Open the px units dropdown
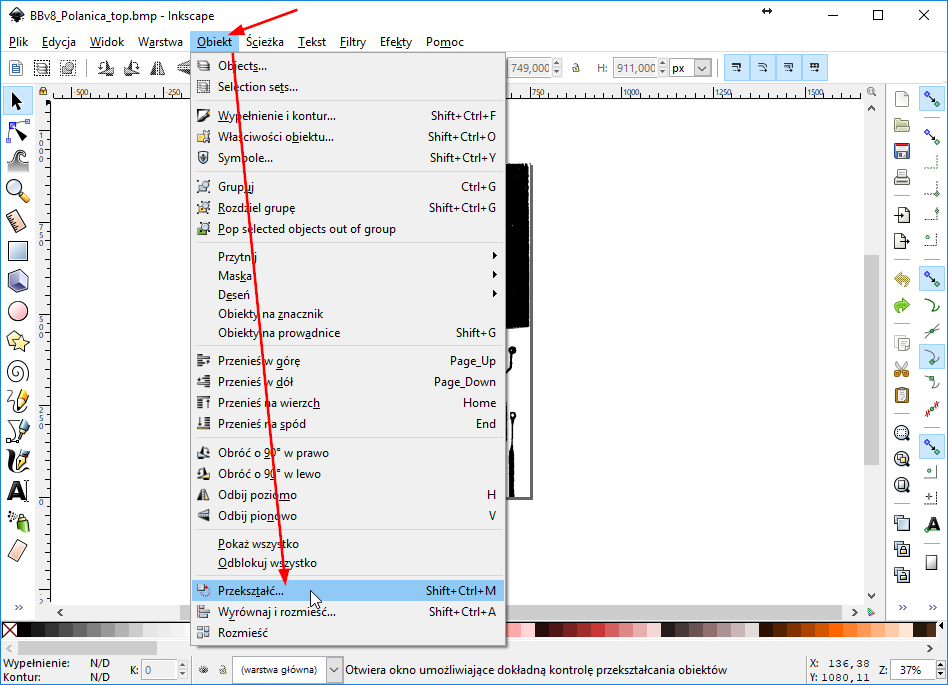Image resolution: width=948 pixels, height=685 pixels. [x=701, y=68]
